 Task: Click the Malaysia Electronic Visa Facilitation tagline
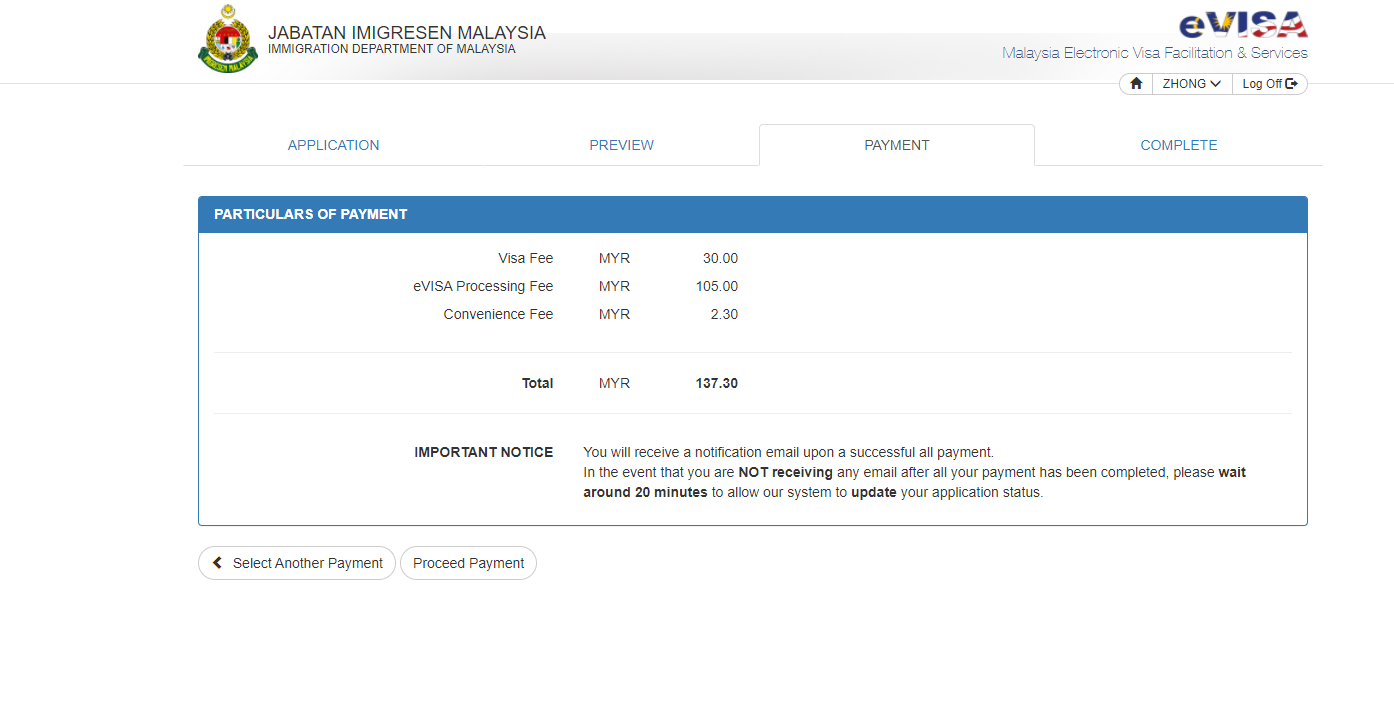tap(1154, 53)
